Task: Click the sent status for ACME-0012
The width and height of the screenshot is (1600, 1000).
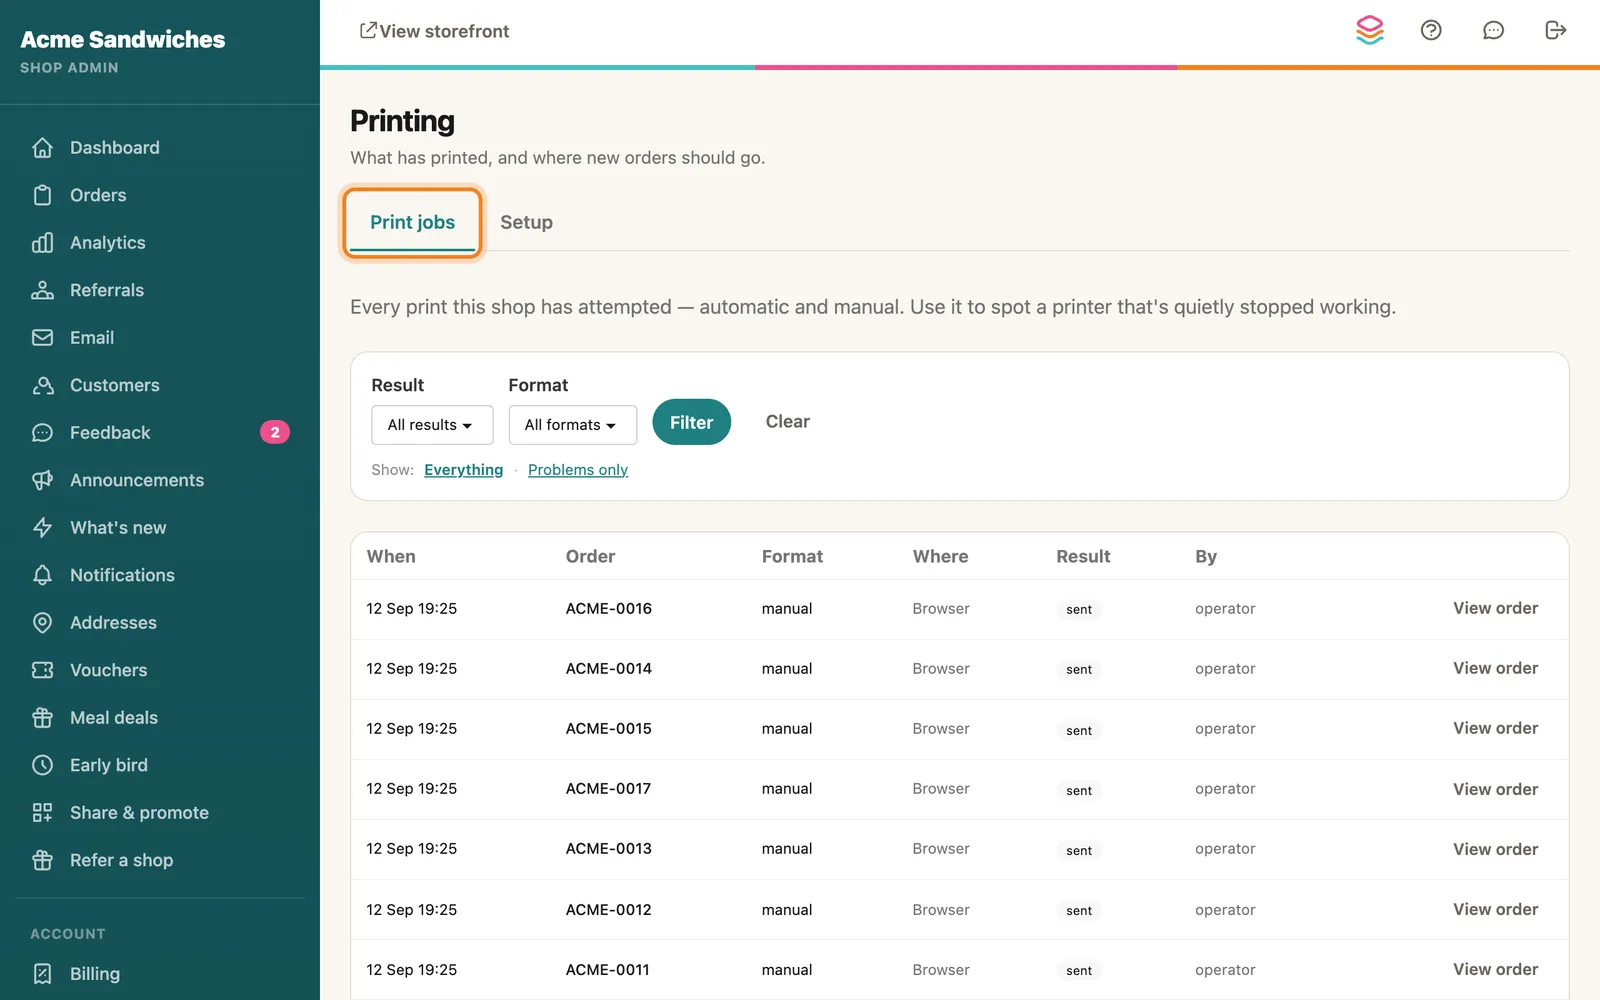Action: coord(1079,911)
